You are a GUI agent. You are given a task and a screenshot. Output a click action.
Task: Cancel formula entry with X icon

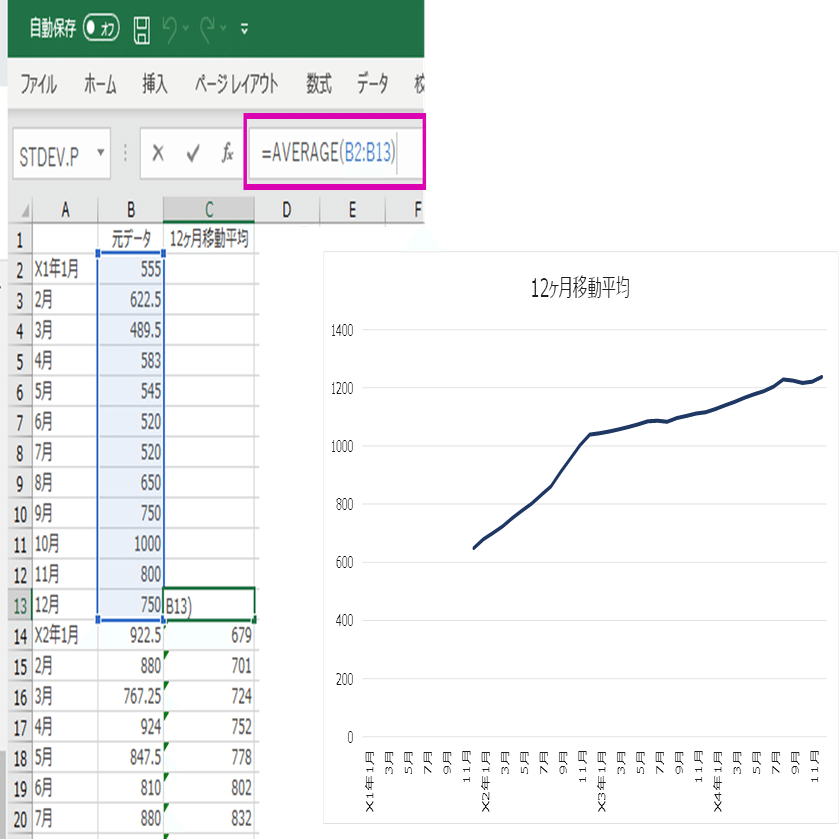[158, 154]
